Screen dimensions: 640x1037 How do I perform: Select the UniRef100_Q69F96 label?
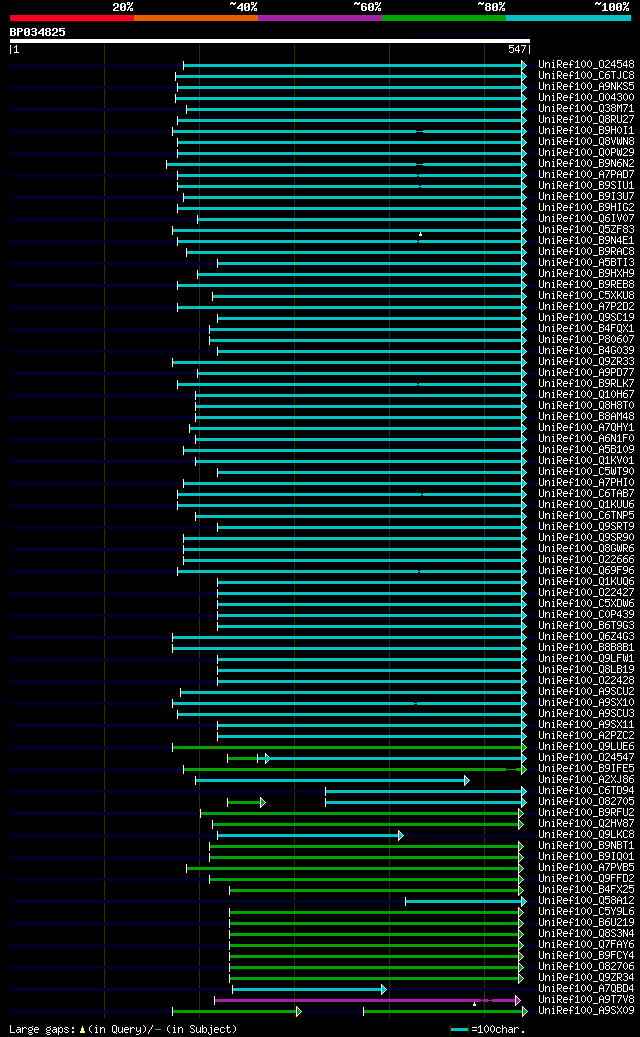pos(586,571)
